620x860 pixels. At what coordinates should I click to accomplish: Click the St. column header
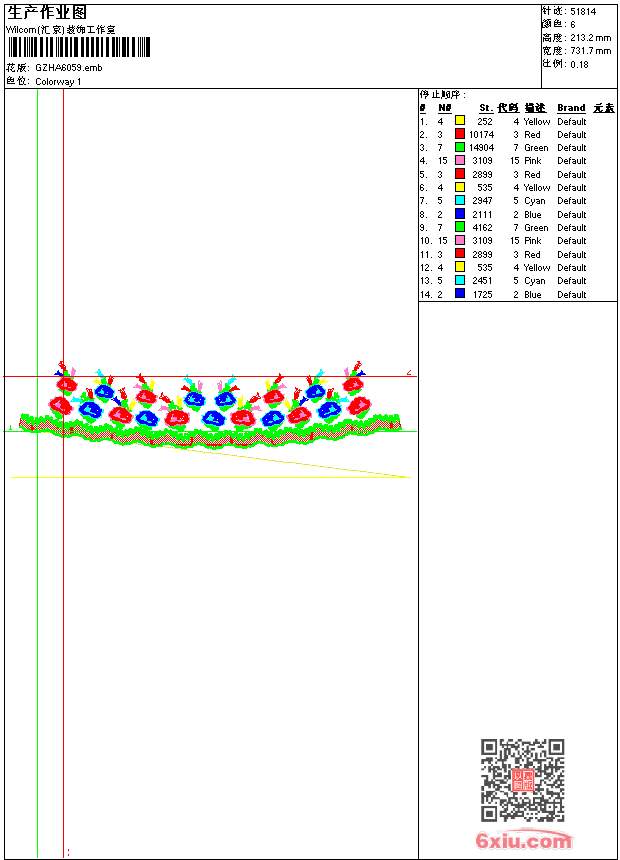(x=486, y=108)
